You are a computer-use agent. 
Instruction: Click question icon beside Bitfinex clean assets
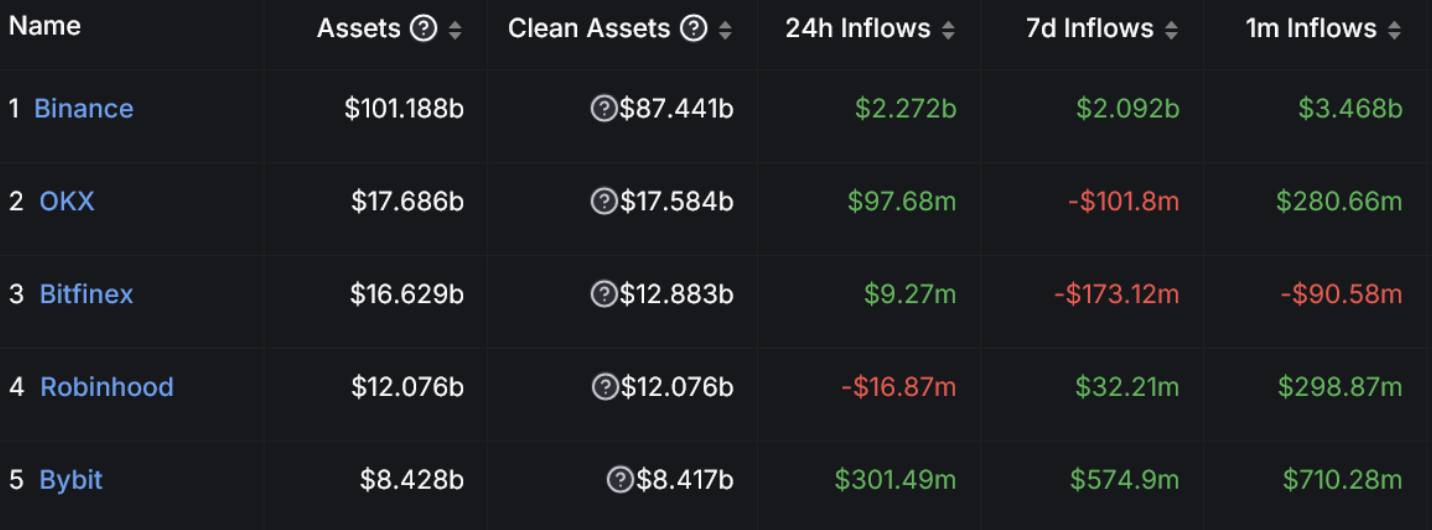pyautogui.click(x=604, y=294)
